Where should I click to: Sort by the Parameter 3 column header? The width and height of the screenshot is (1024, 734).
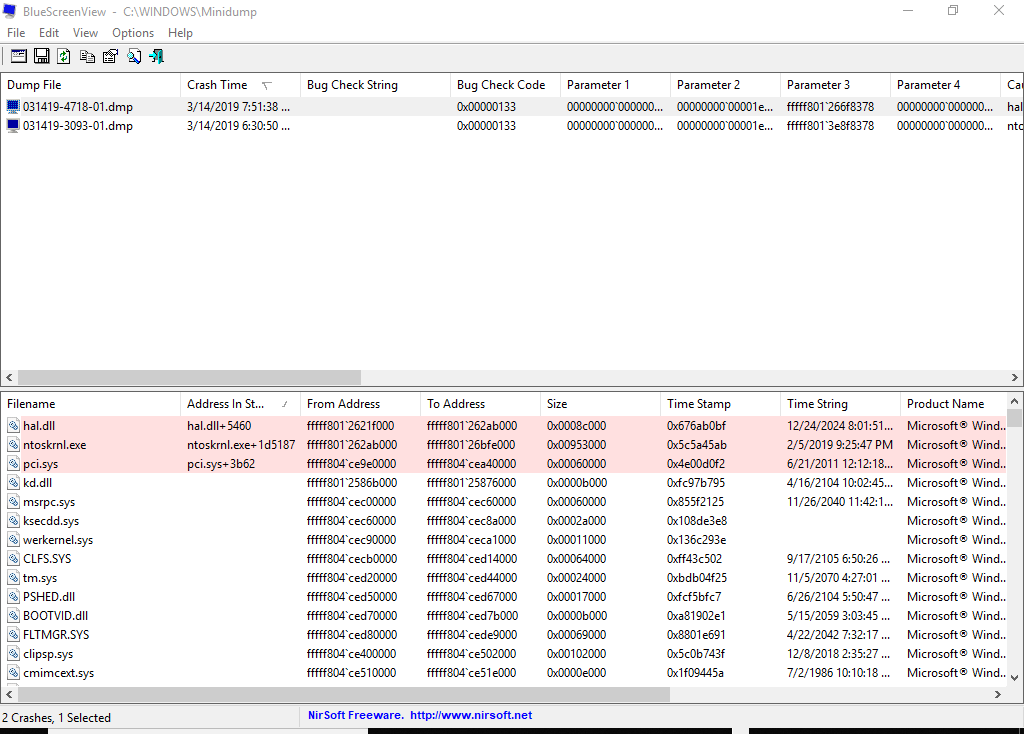835,85
